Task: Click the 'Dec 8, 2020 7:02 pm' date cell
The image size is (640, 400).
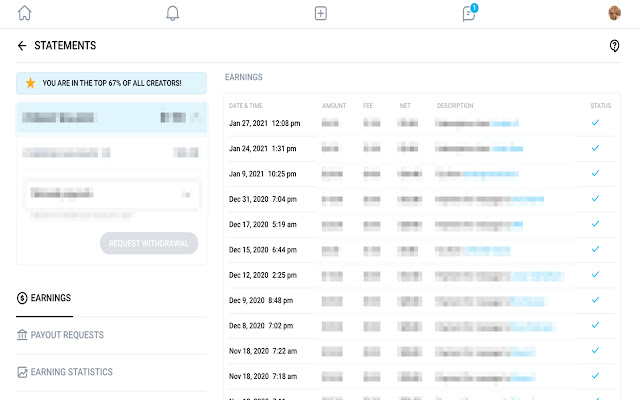Action: (261, 326)
